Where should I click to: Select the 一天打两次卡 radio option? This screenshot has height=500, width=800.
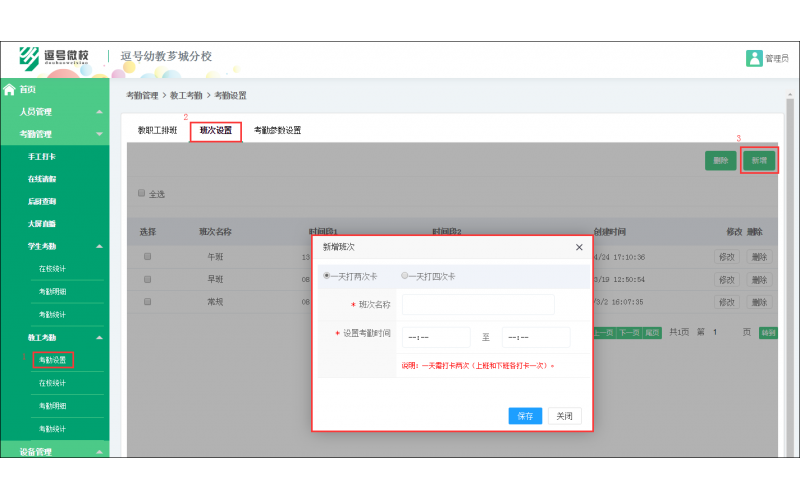pyautogui.click(x=327, y=276)
